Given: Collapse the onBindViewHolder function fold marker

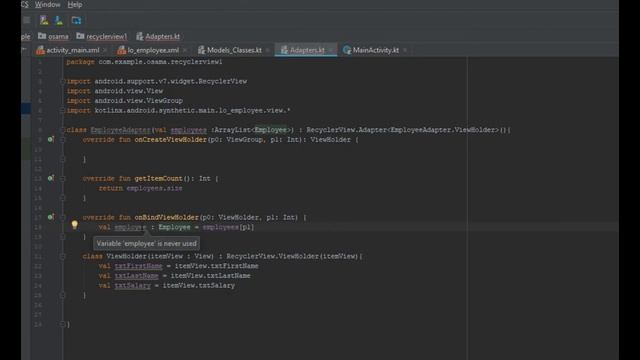Looking at the screenshot, I should pos(63,217).
